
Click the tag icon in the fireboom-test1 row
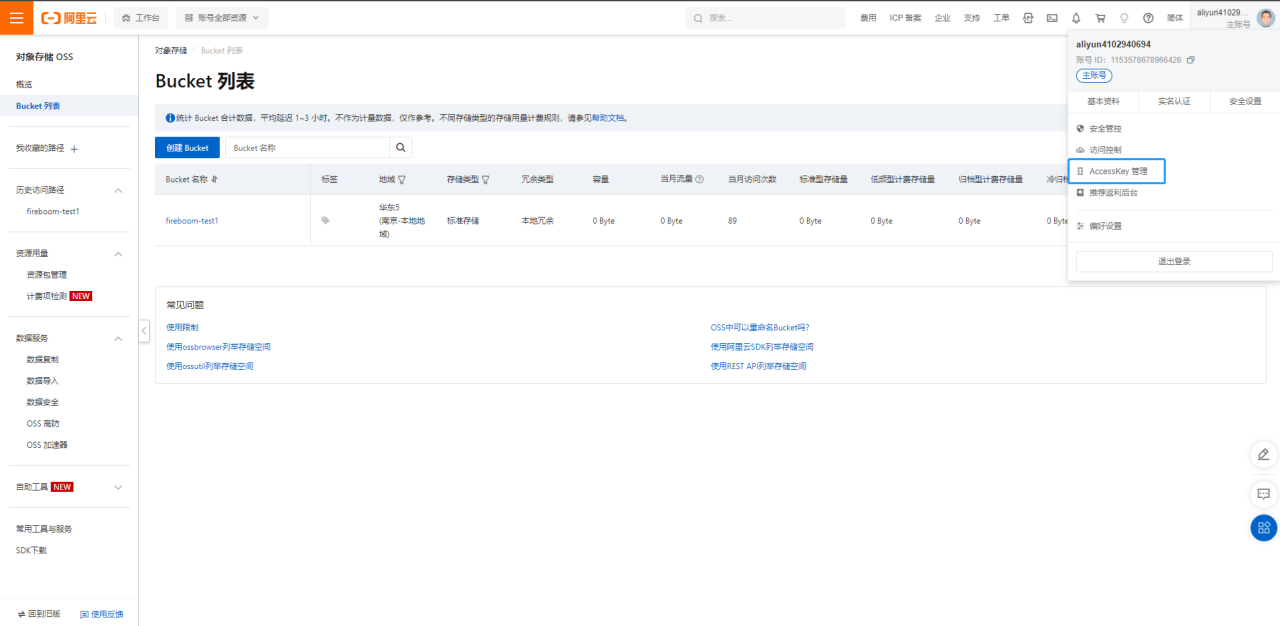coord(325,221)
